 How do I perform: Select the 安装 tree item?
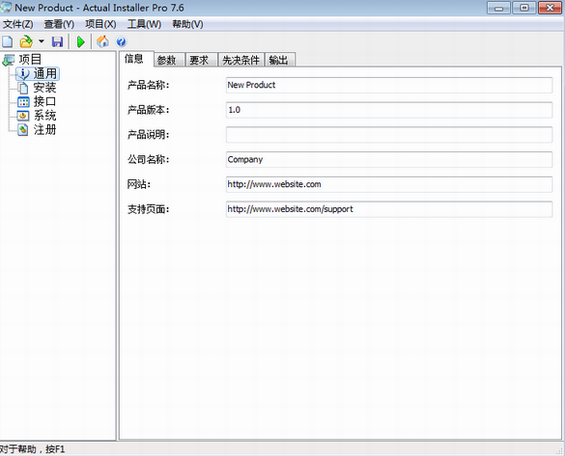[45, 88]
